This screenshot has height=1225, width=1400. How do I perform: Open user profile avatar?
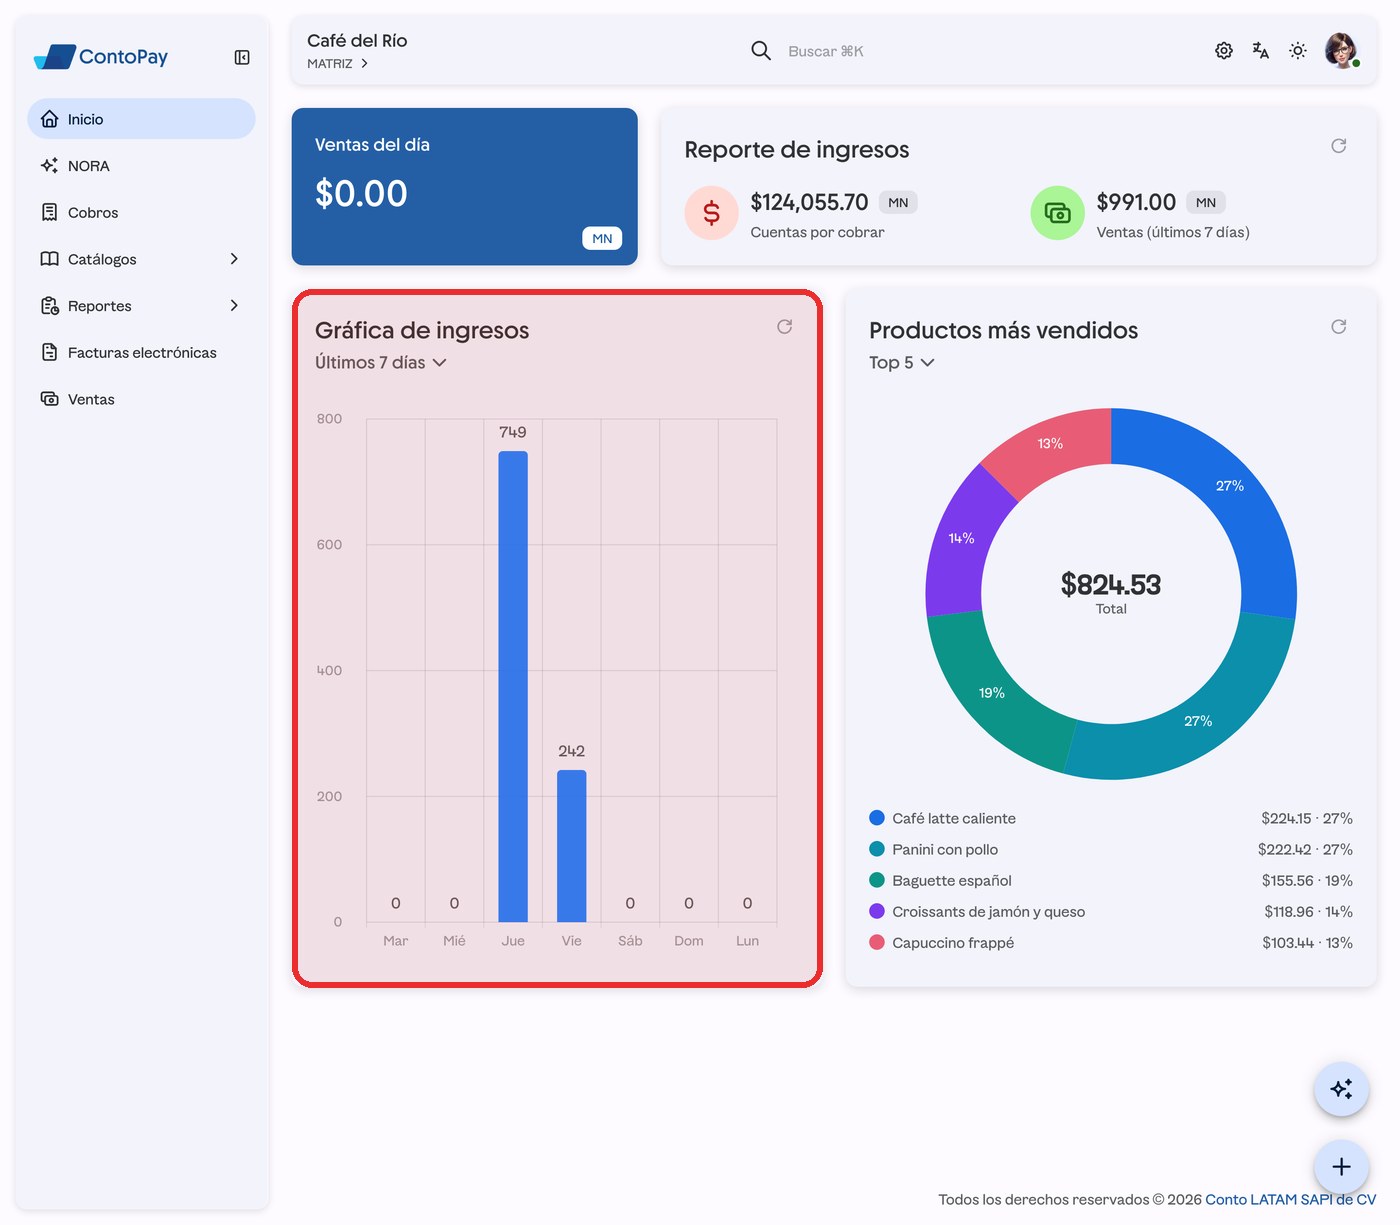point(1341,50)
